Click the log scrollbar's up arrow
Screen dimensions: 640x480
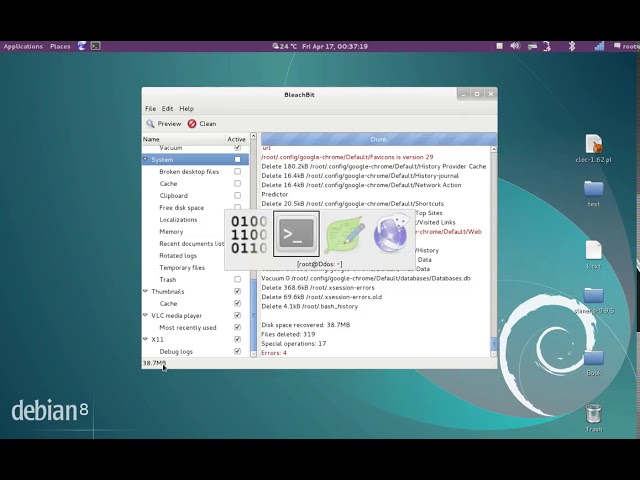[493, 149]
